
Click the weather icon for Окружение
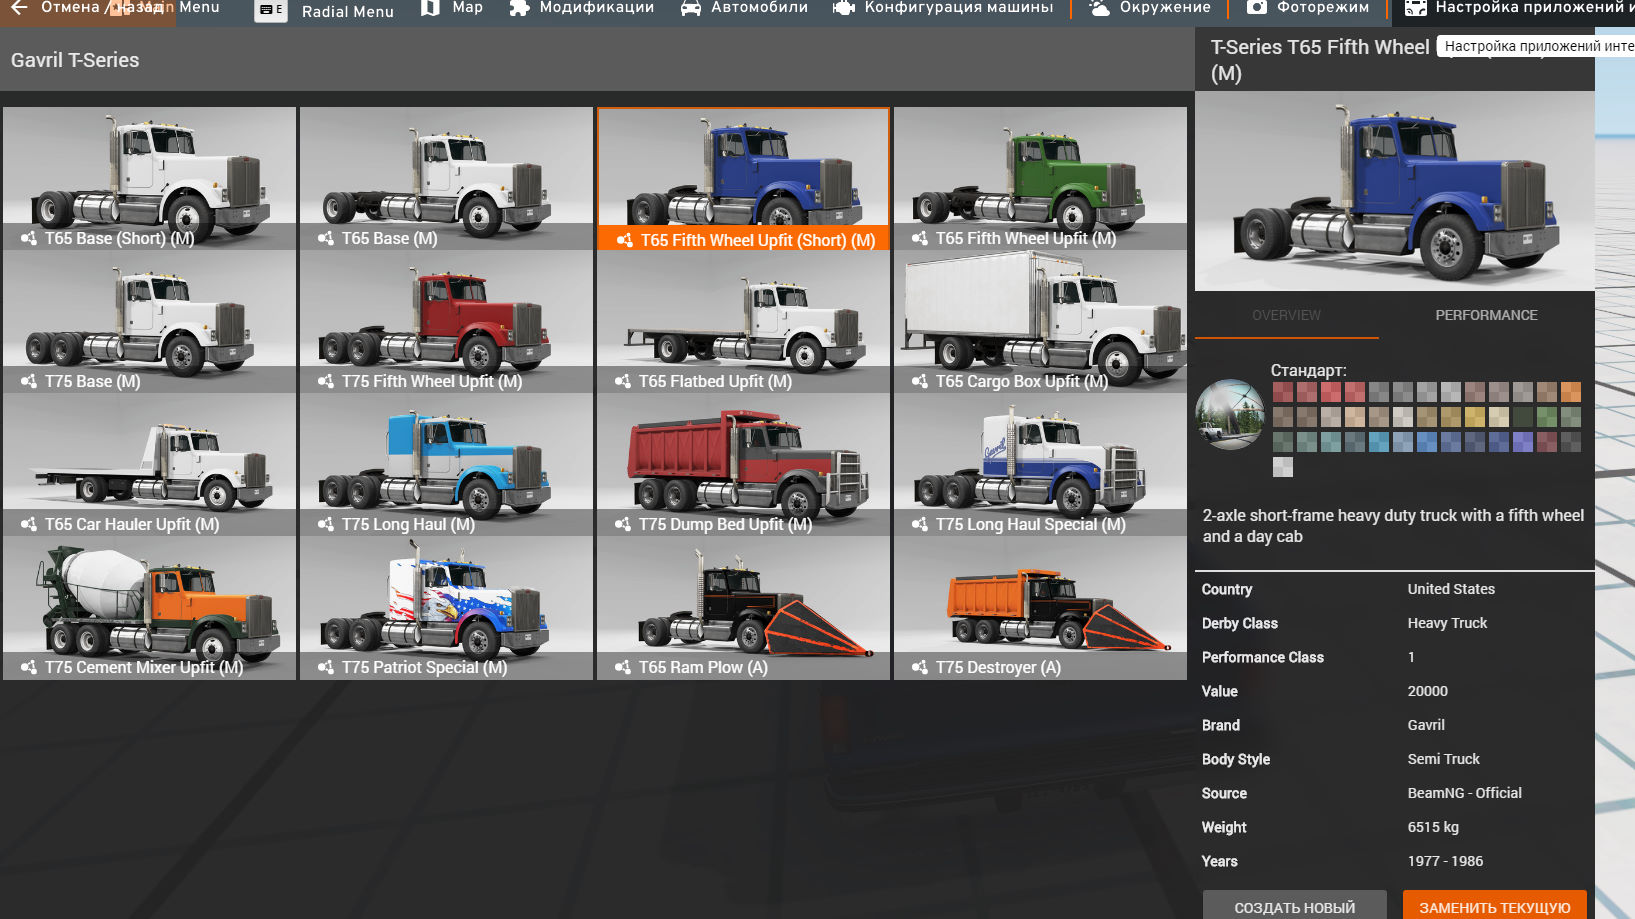(x=1099, y=7)
